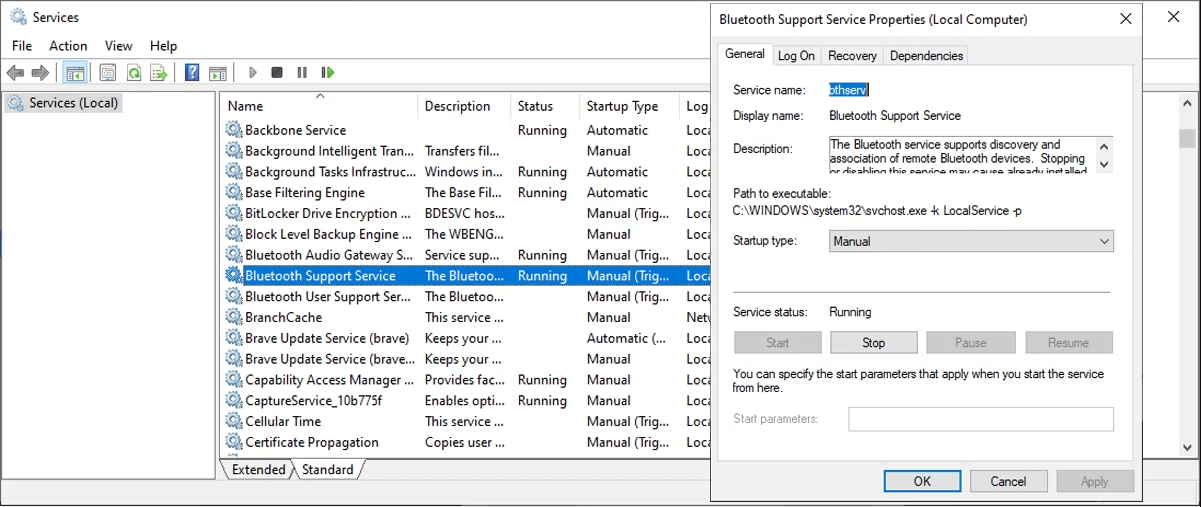
Task: Switch to the Extended view tab
Action: pos(257,469)
